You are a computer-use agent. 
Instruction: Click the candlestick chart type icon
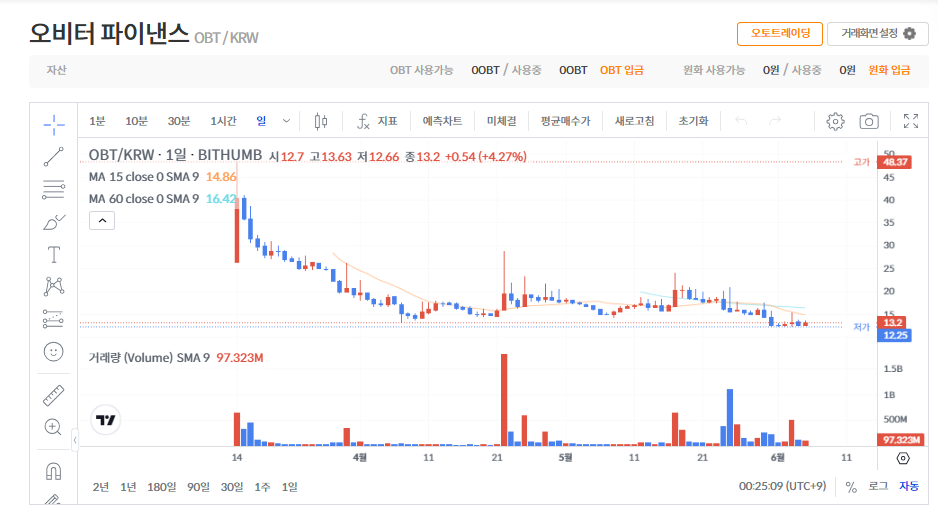[x=321, y=121]
